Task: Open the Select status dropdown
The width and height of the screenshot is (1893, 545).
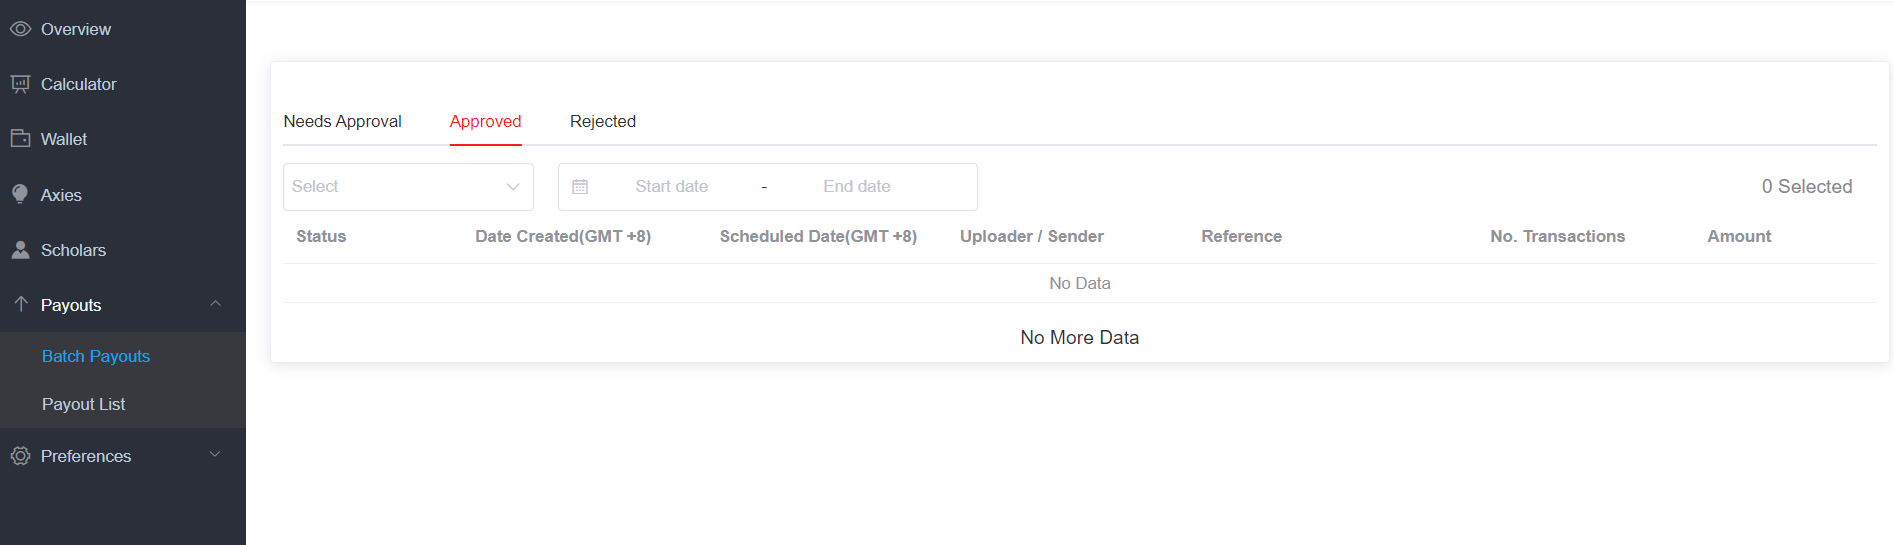Action: (x=408, y=187)
